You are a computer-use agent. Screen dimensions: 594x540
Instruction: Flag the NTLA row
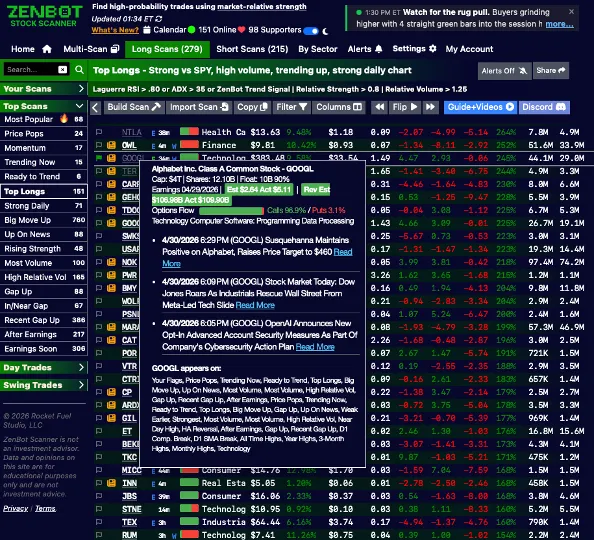(x=99, y=132)
